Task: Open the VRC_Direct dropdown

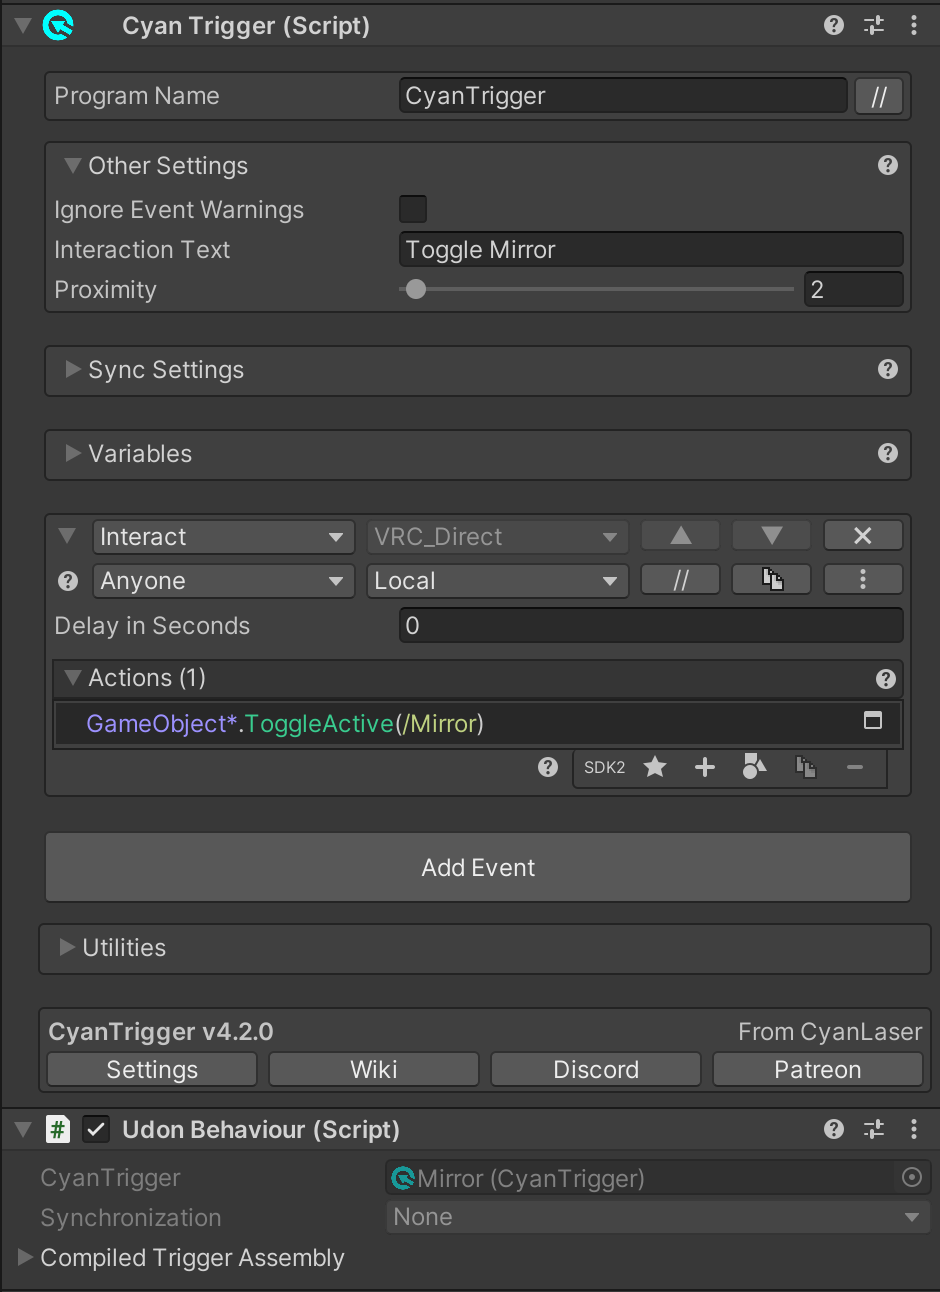Action: (x=497, y=537)
